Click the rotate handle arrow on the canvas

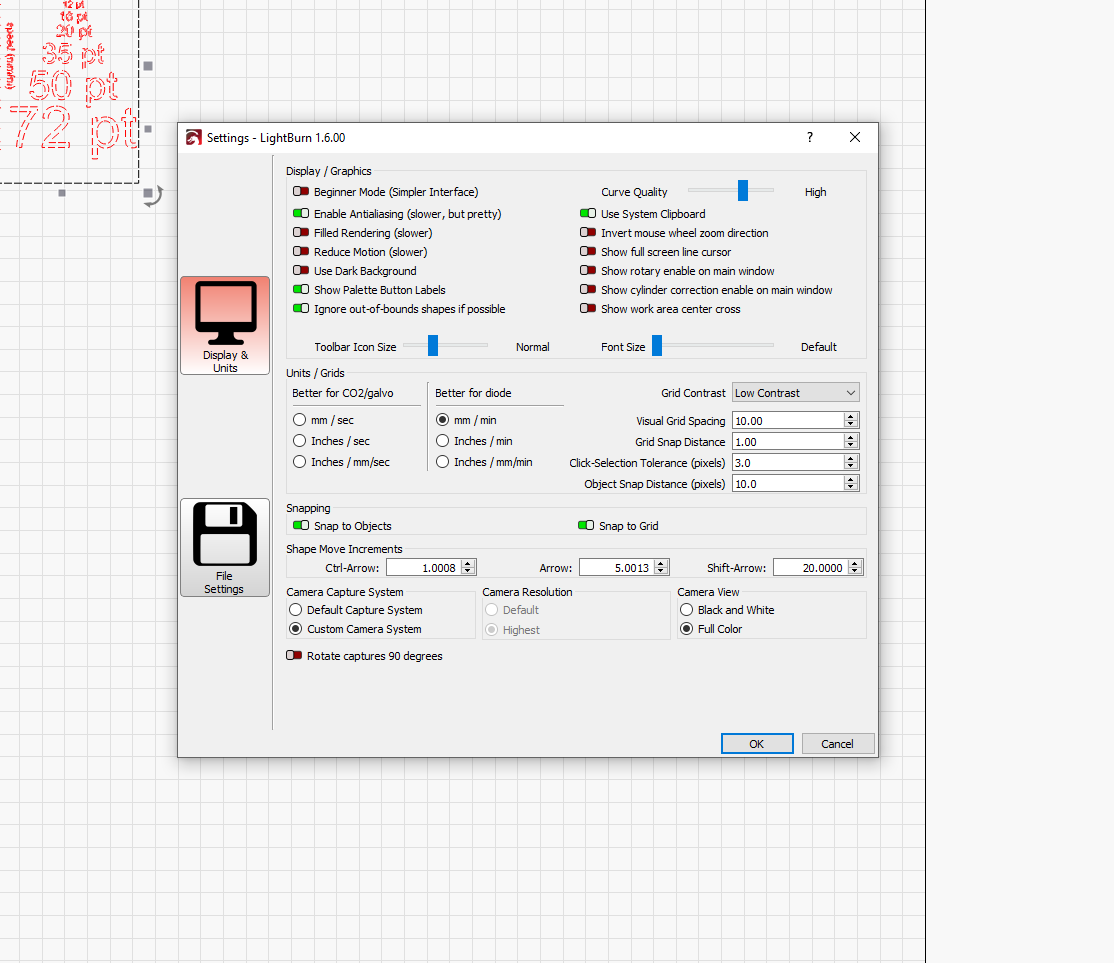(153, 196)
